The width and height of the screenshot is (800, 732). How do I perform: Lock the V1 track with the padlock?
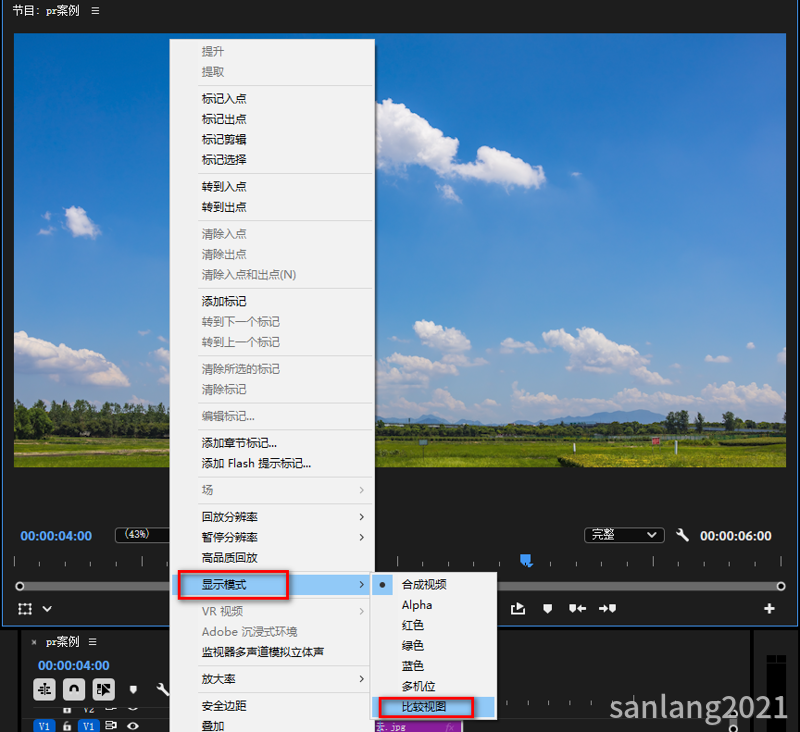click(x=66, y=726)
